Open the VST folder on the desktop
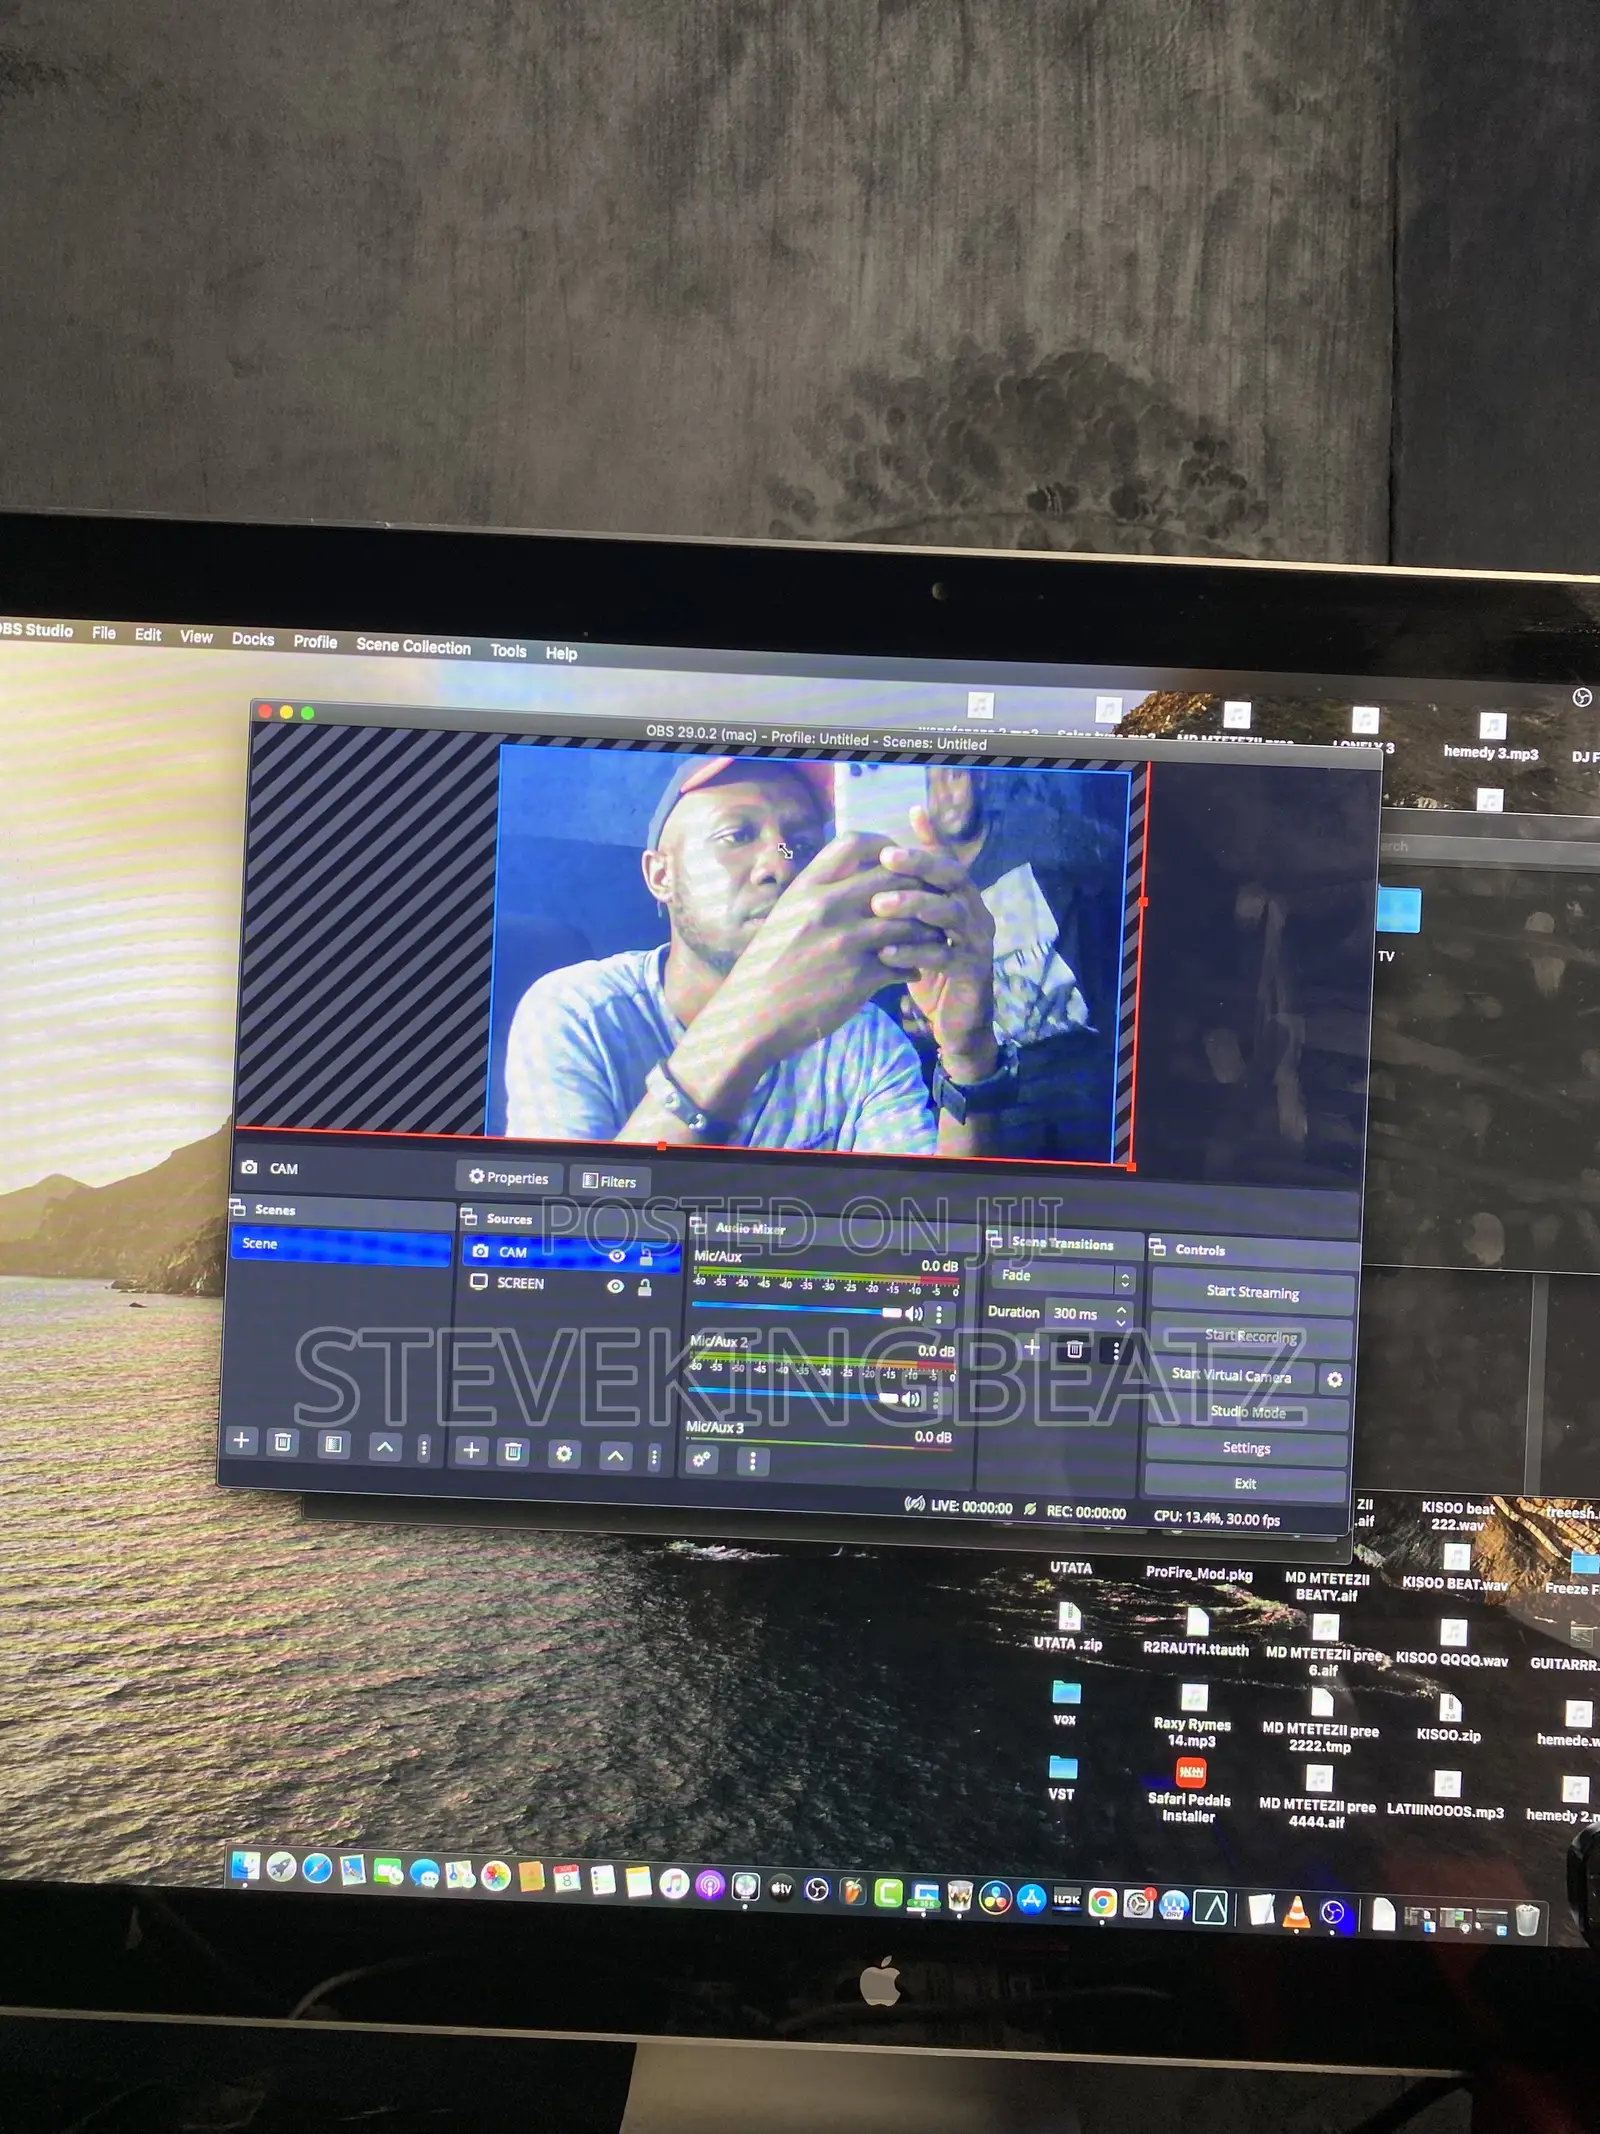Viewport: 1600px width, 2134px height. (1062, 1777)
